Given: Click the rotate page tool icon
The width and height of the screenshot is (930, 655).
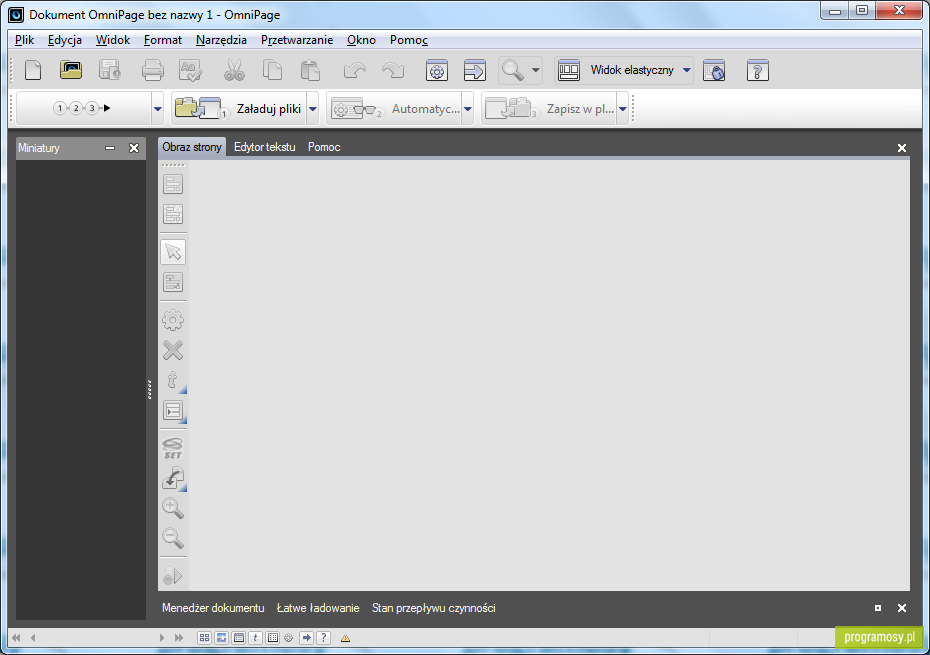Looking at the screenshot, I should 173,478.
